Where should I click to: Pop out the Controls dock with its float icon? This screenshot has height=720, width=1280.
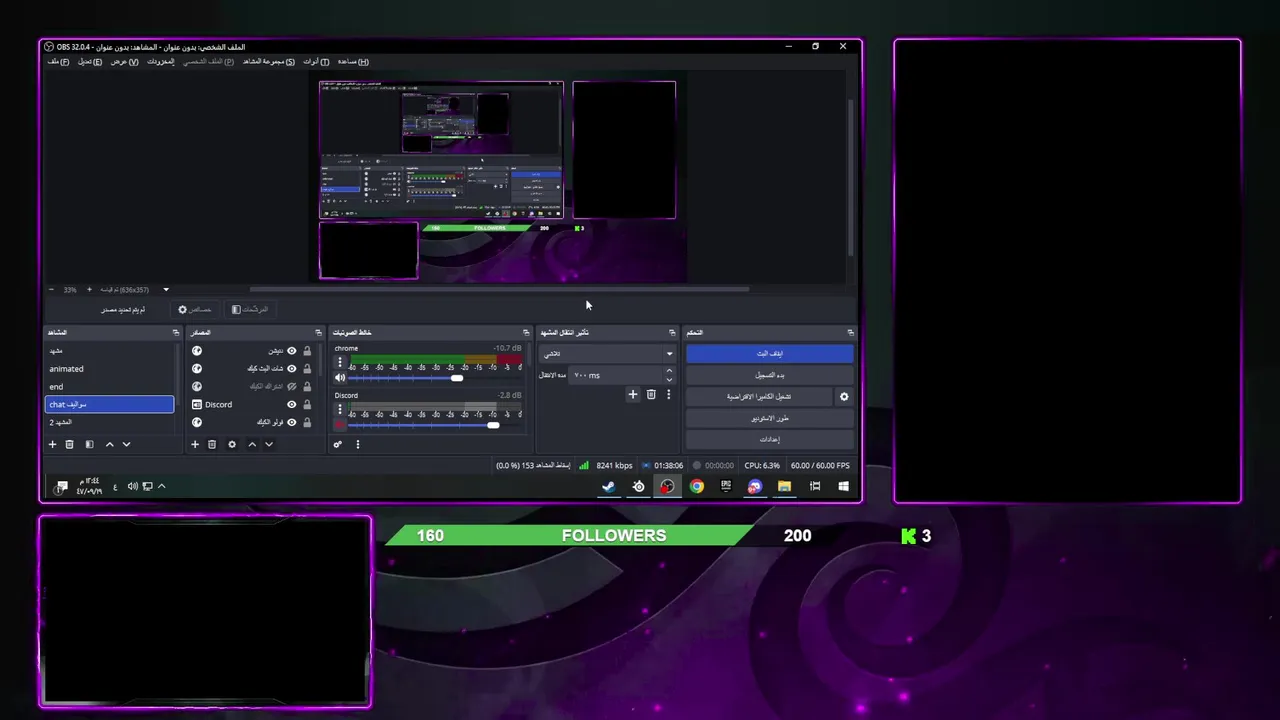[x=851, y=332]
